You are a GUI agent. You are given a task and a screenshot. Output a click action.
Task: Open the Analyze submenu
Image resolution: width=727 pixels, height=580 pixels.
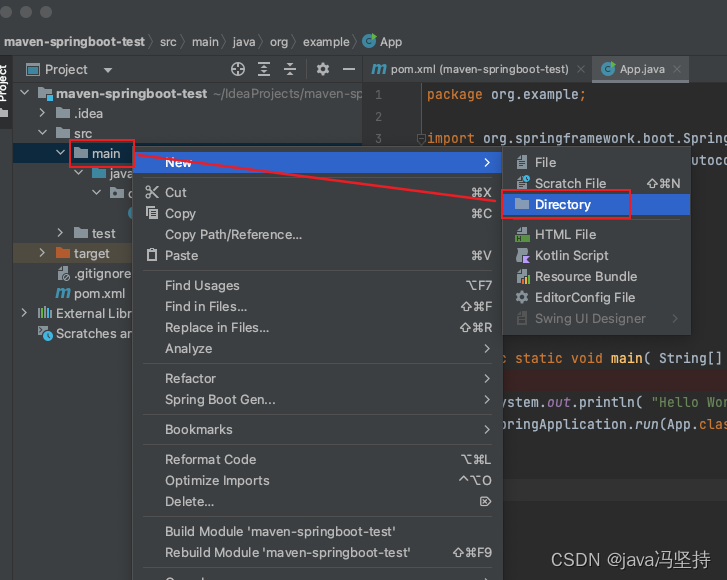coord(318,349)
